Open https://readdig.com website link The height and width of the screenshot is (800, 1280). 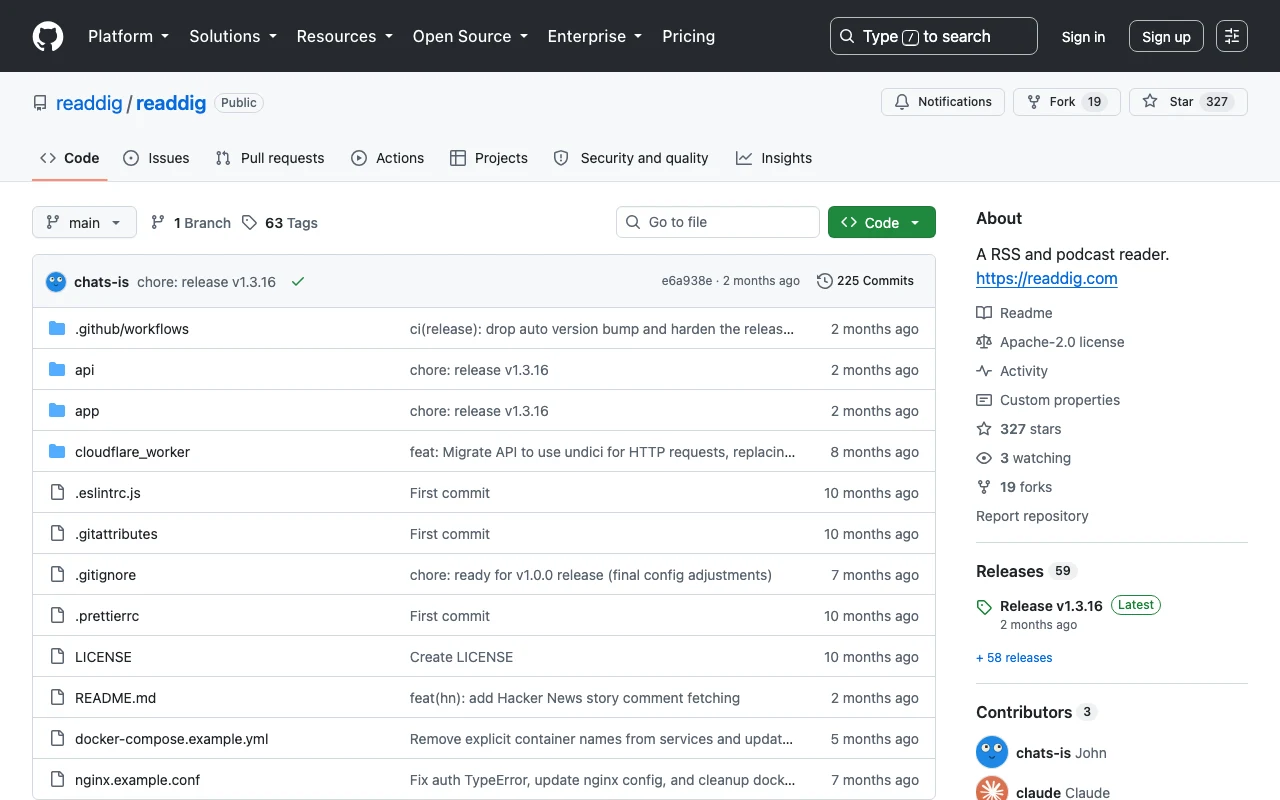1047,279
